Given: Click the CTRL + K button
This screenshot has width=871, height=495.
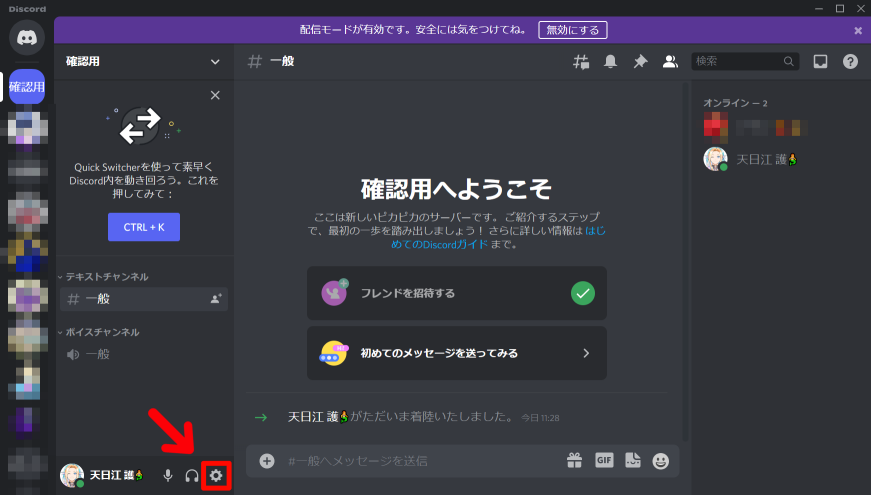Looking at the screenshot, I should [x=144, y=227].
